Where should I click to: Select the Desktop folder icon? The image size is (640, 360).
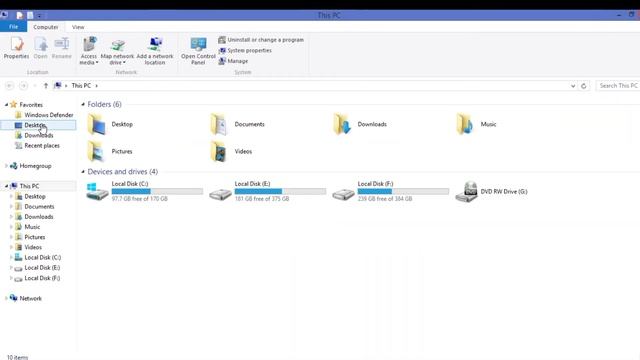point(97,124)
